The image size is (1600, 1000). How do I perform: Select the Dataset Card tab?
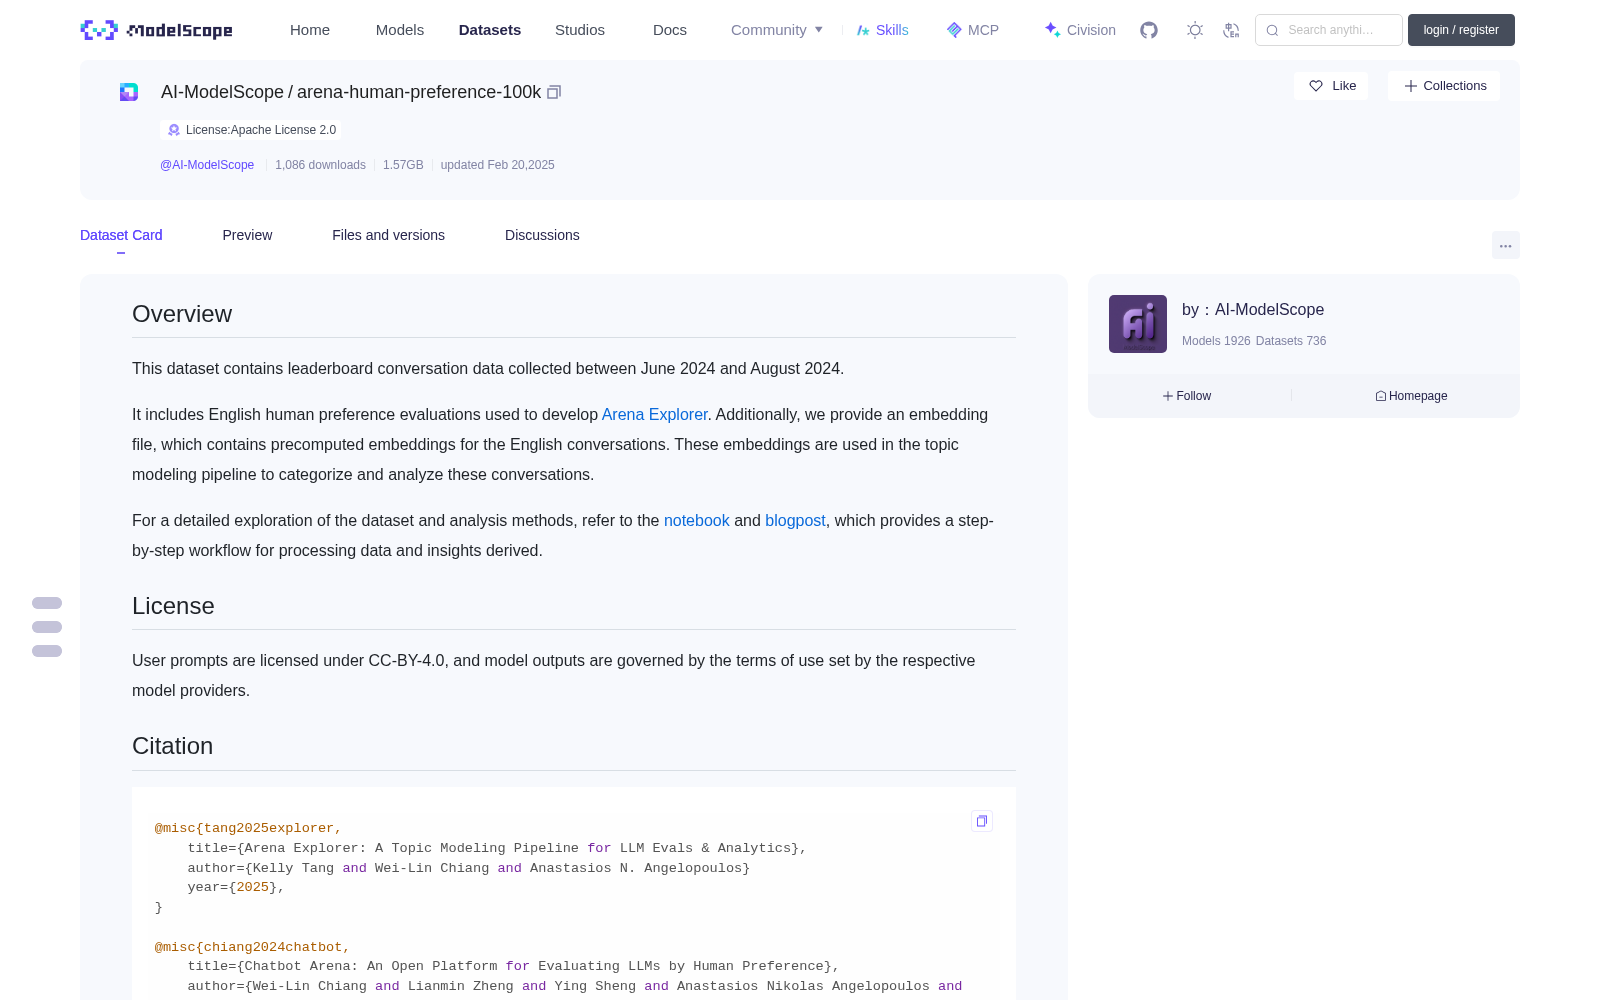point(121,235)
